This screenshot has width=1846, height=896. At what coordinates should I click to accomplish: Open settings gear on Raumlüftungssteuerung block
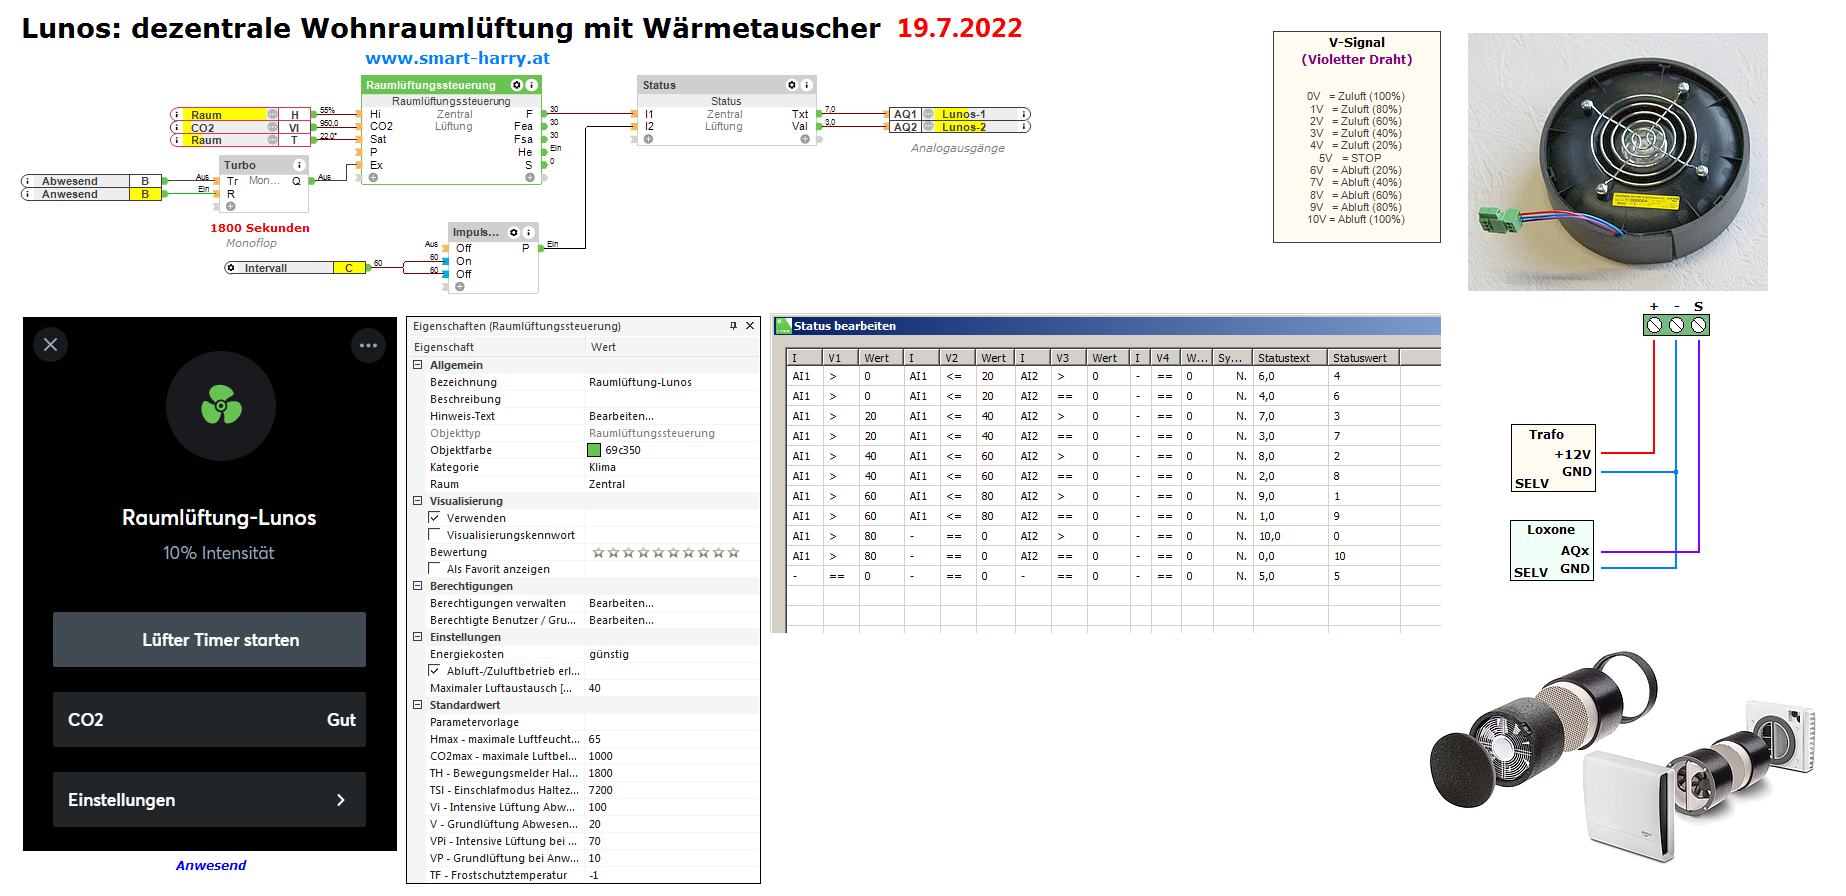(x=517, y=85)
